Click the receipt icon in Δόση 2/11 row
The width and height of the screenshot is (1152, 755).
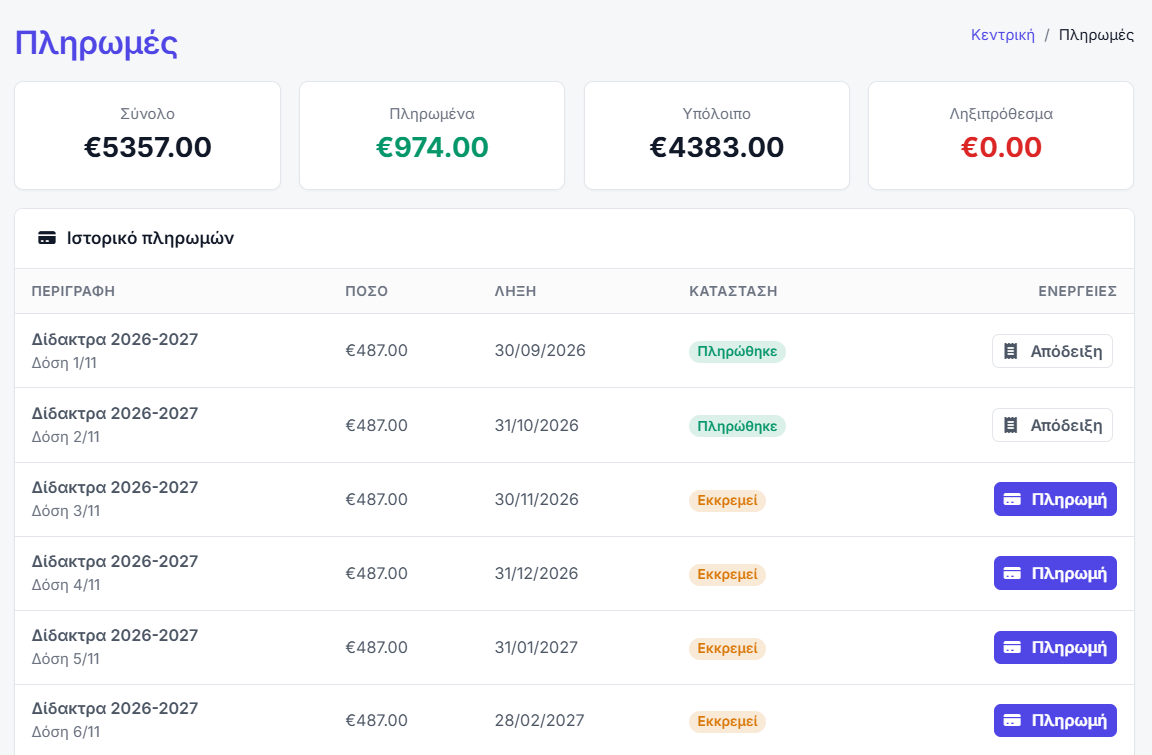pos(1011,425)
